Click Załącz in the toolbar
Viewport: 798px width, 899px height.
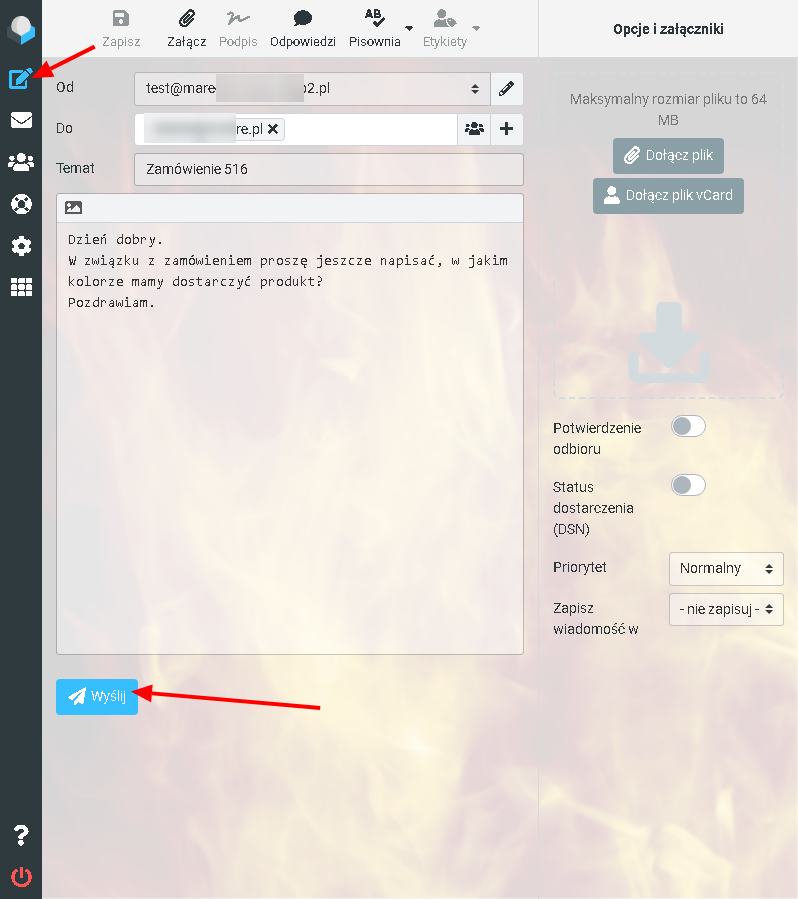pos(186,28)
